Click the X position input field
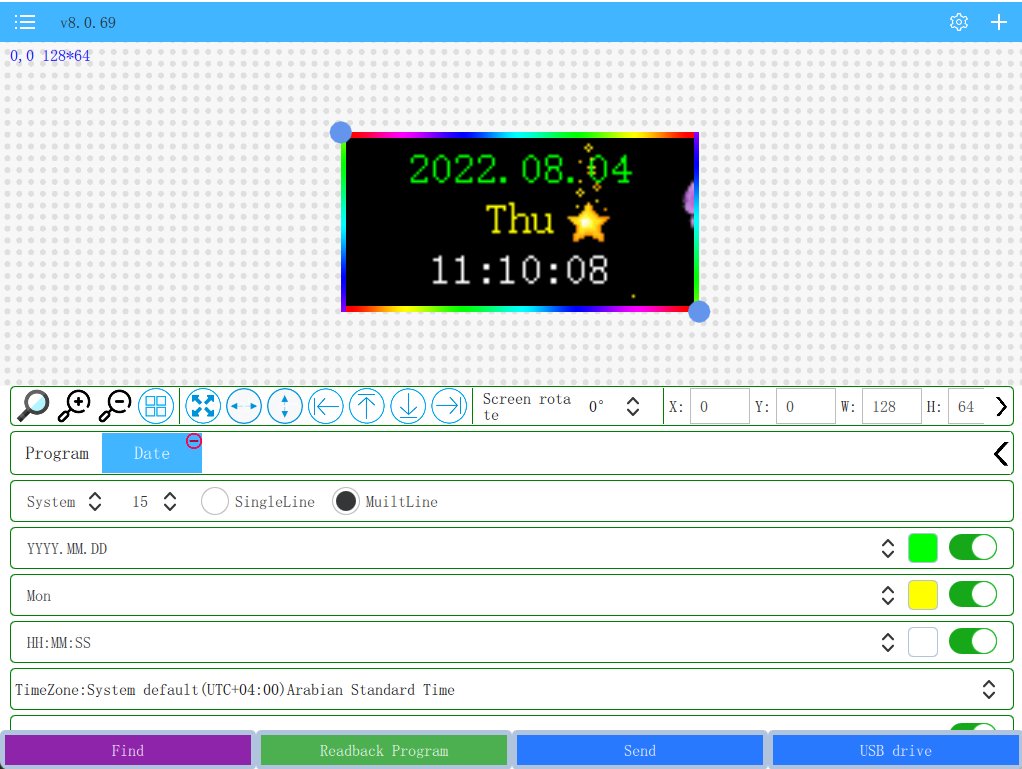The image size is (1022, 769). [x=720, y=407]
